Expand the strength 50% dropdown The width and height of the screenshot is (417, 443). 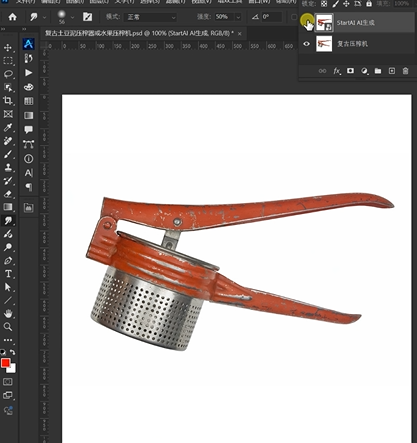[238, 17]
